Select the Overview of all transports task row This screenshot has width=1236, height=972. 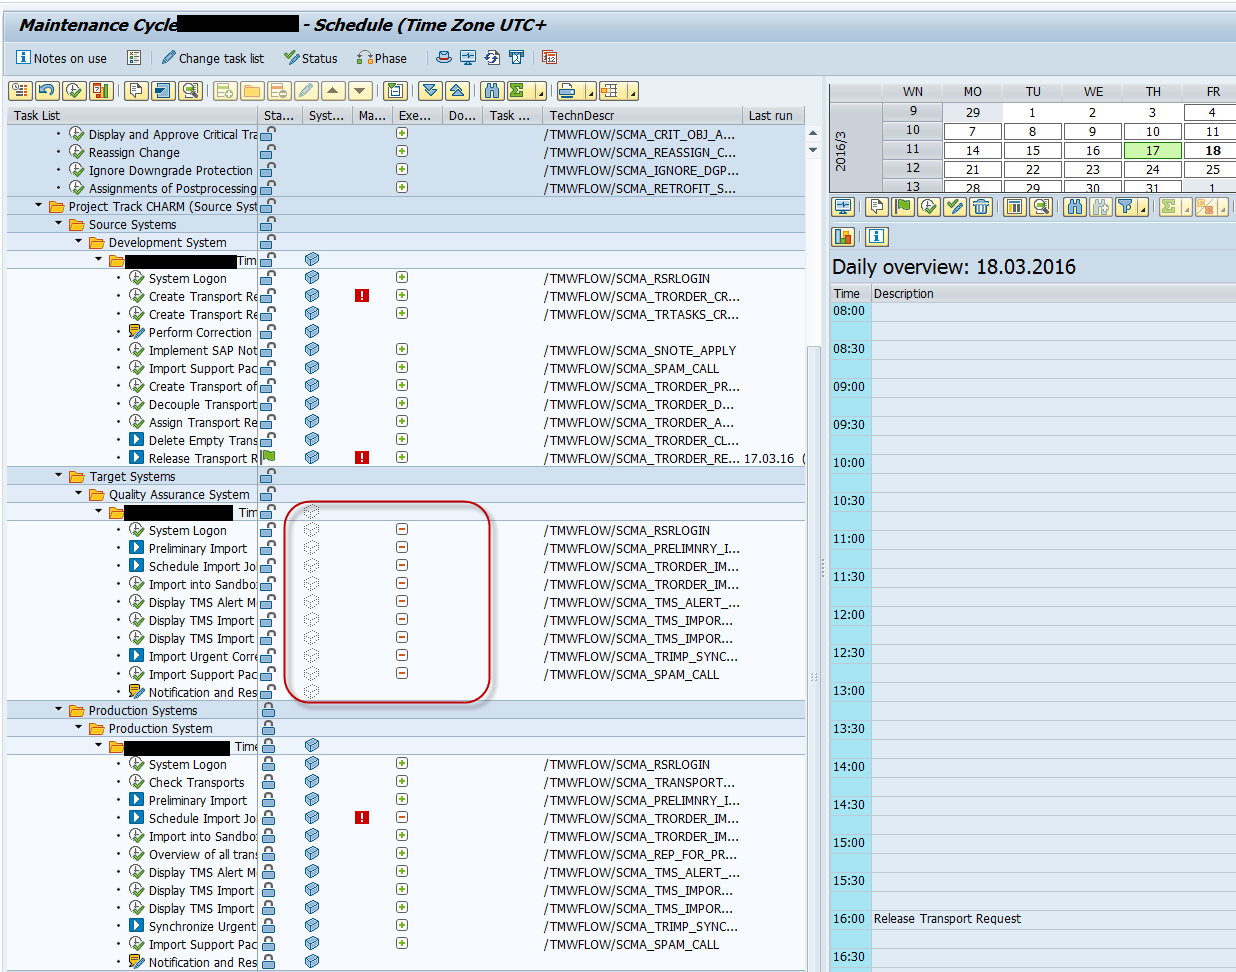(x=203, y=854)
